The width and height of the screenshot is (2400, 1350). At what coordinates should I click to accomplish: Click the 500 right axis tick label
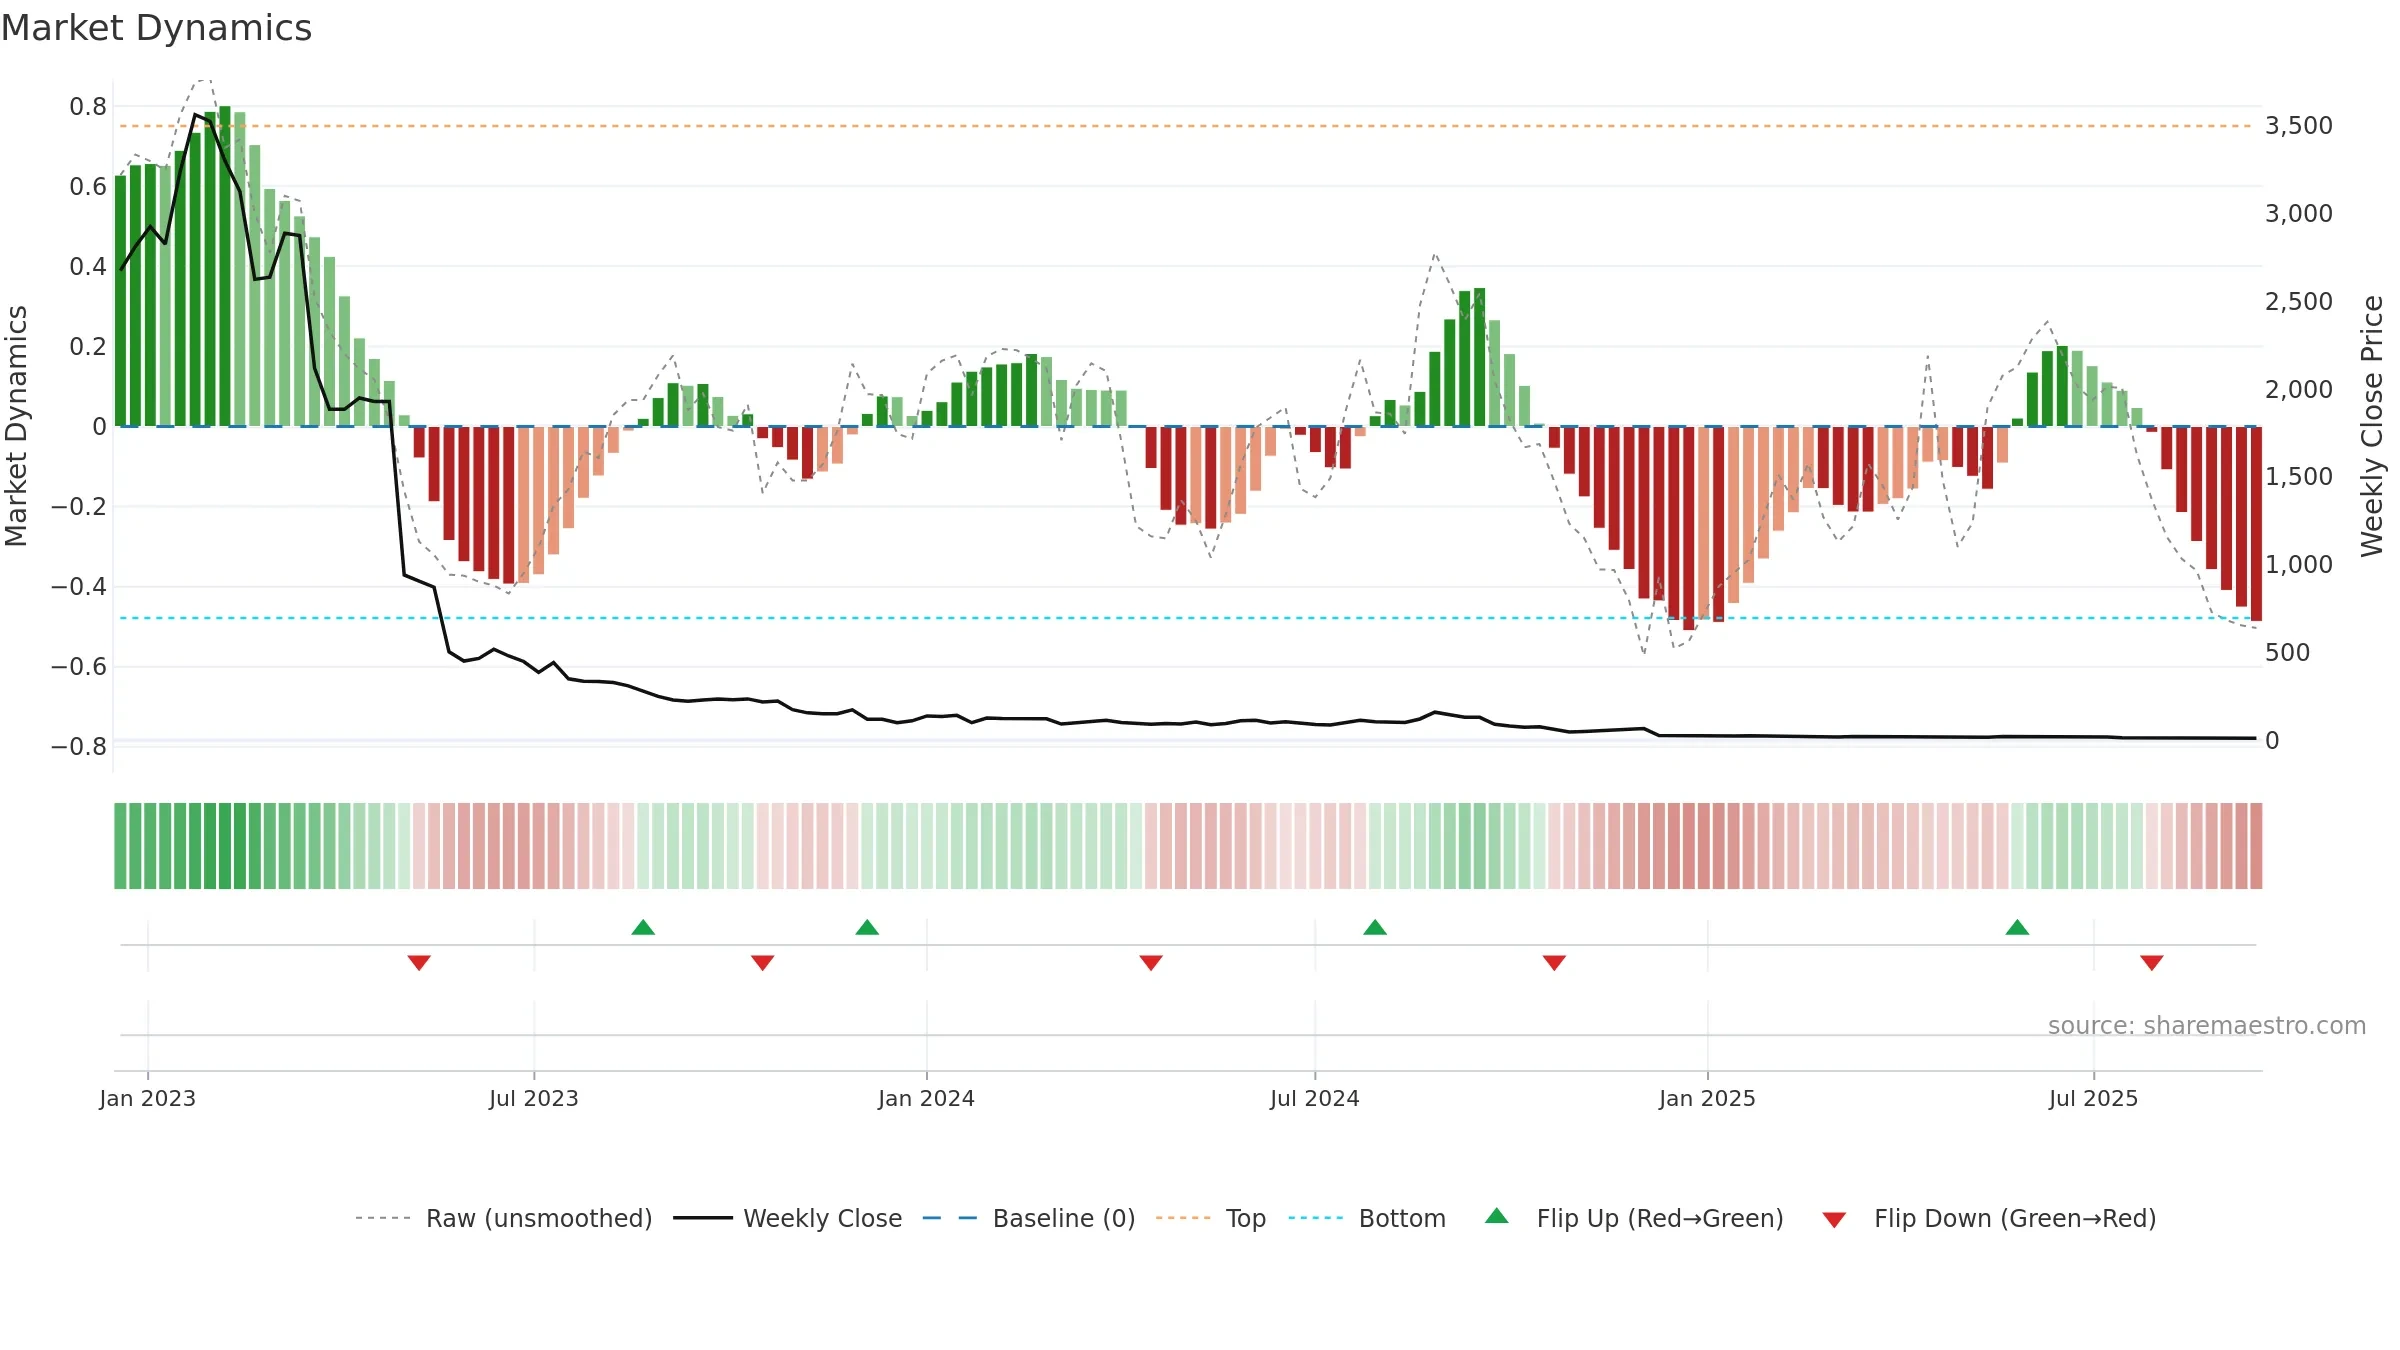(2287, 653)
